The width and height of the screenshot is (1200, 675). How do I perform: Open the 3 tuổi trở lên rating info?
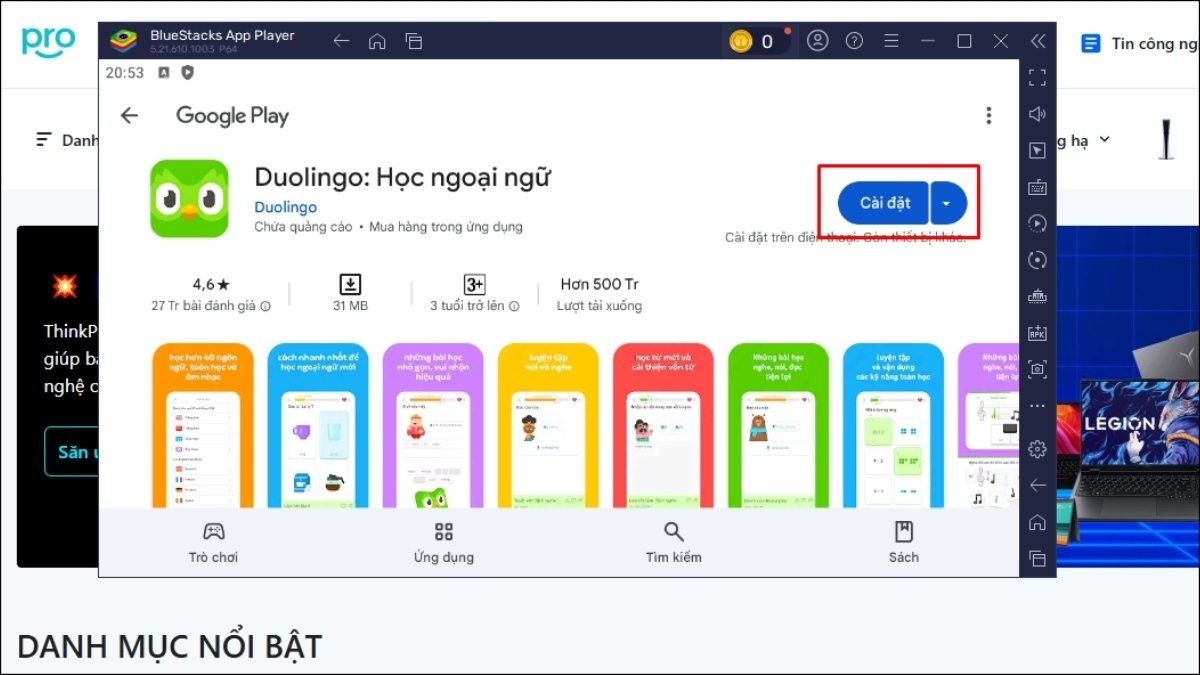point(513,306)
